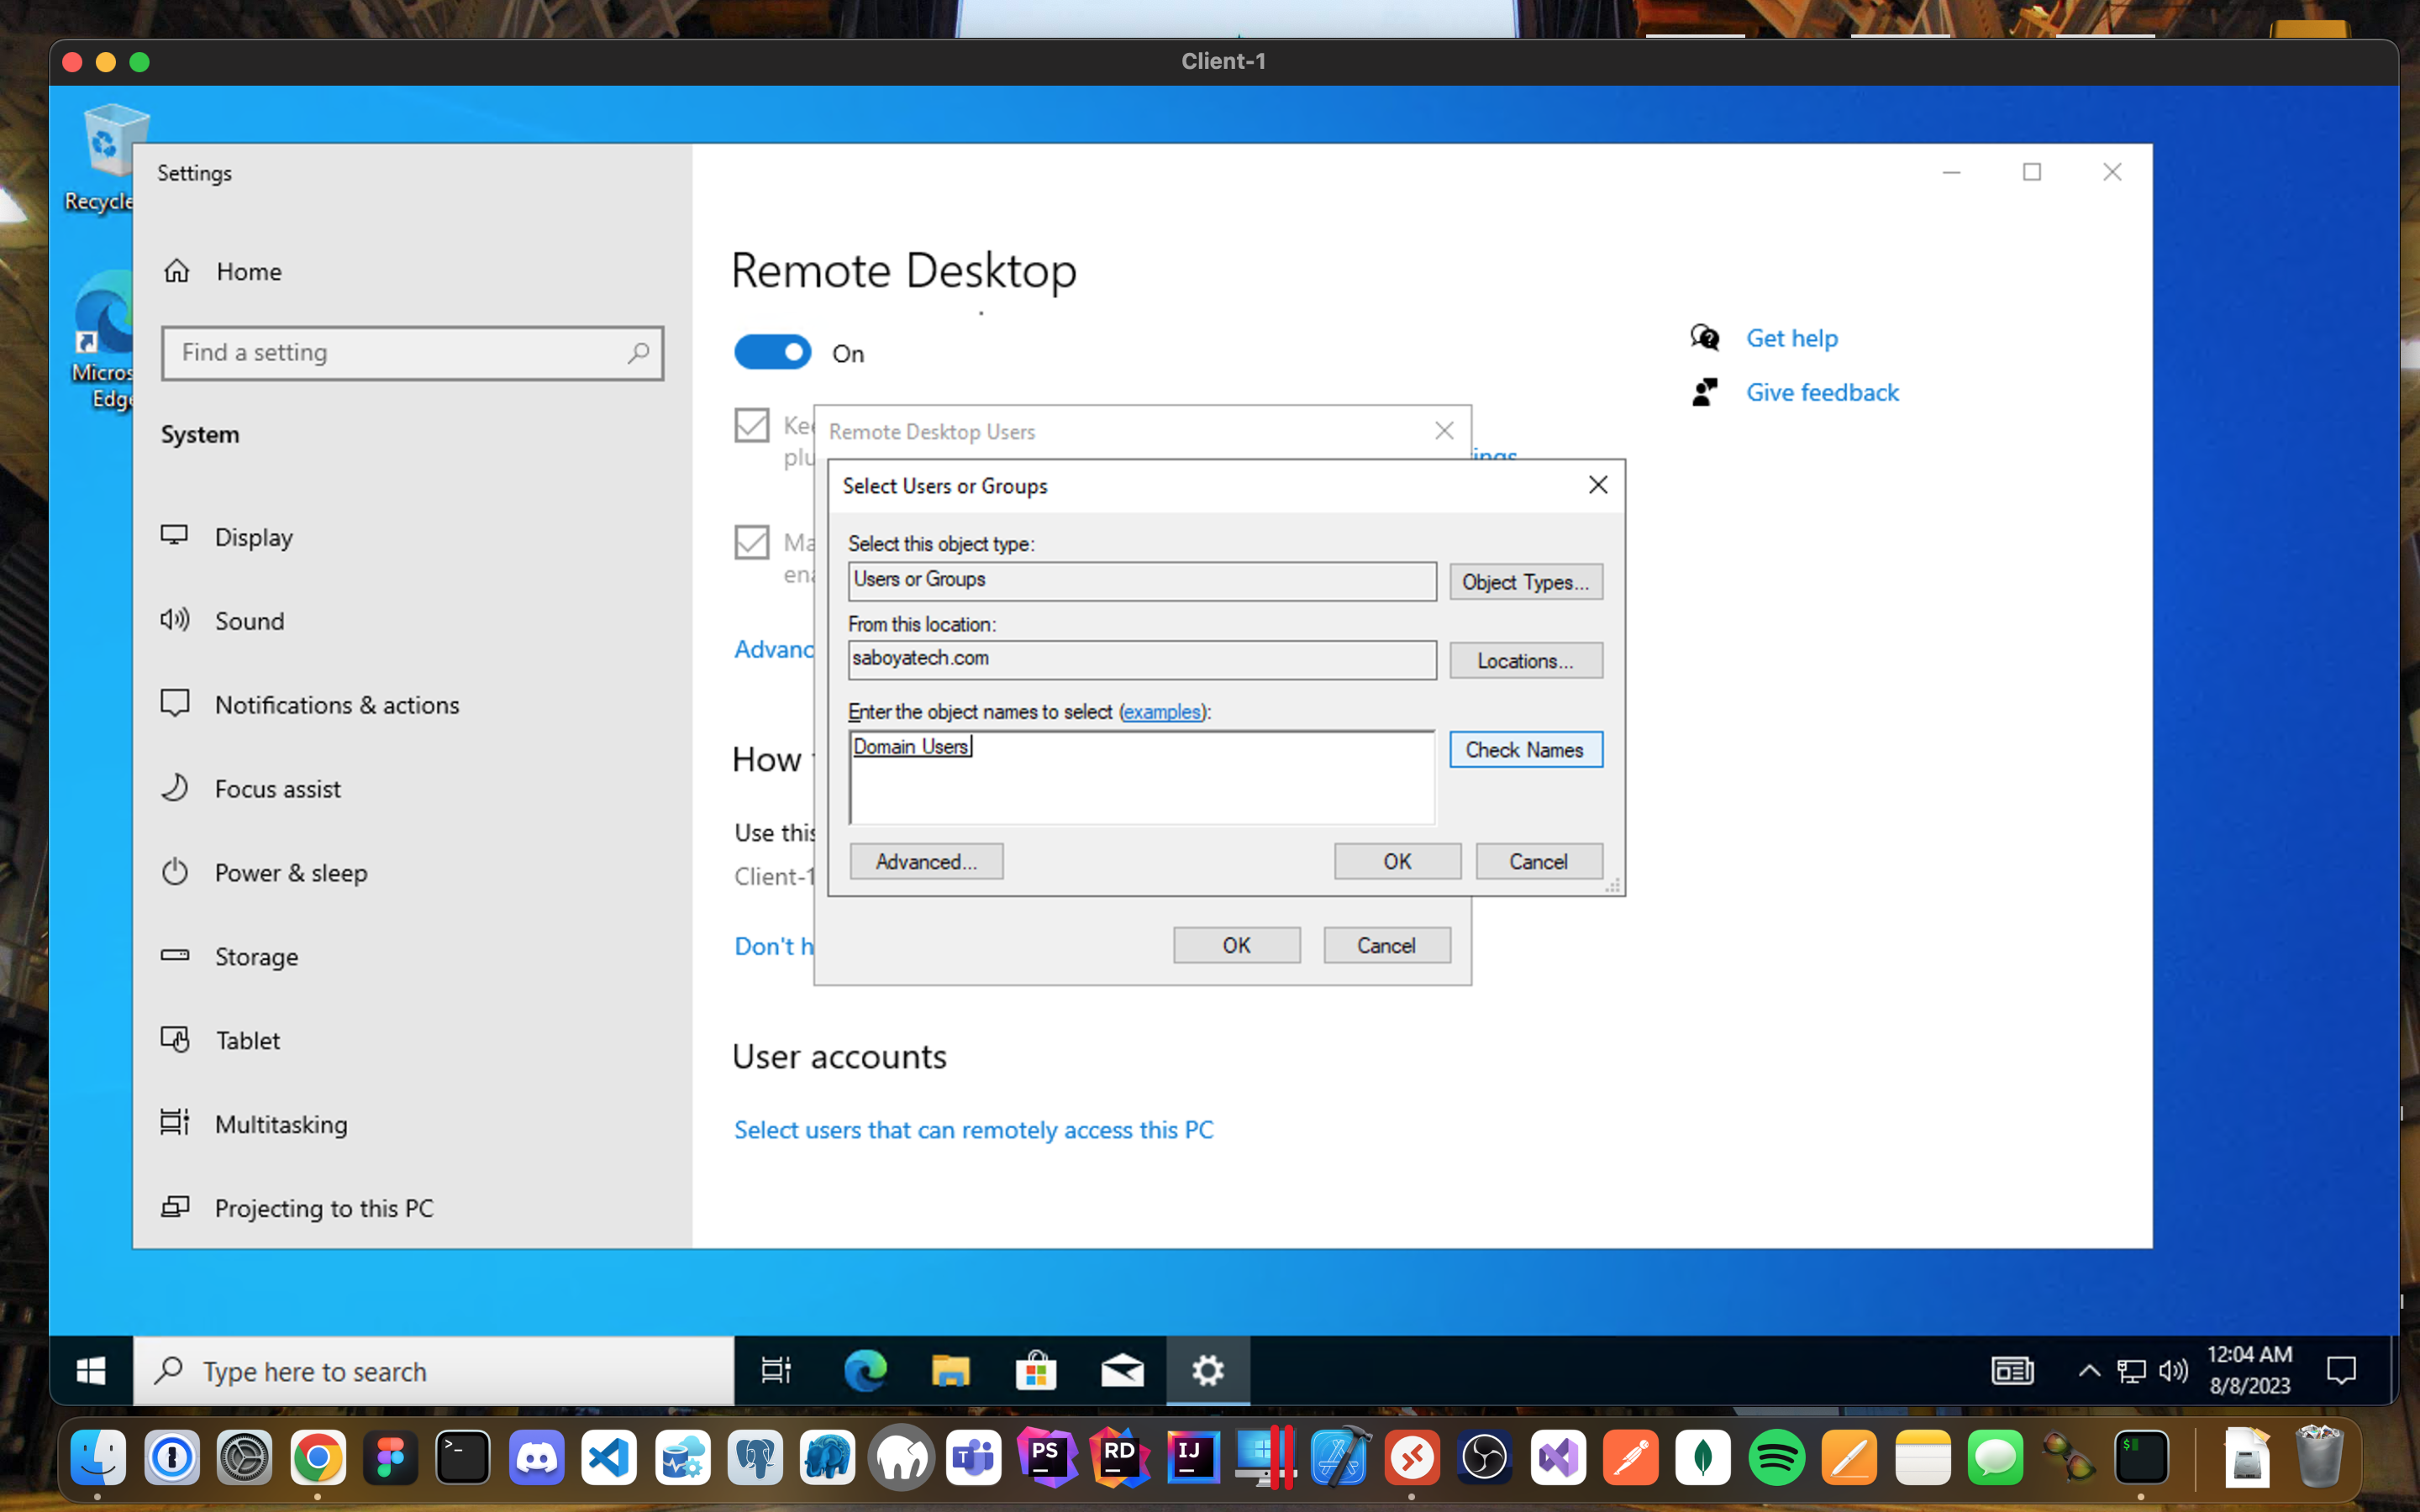Uncheck the Make my PC discoverable checkbox

click(x=752, y=543)
